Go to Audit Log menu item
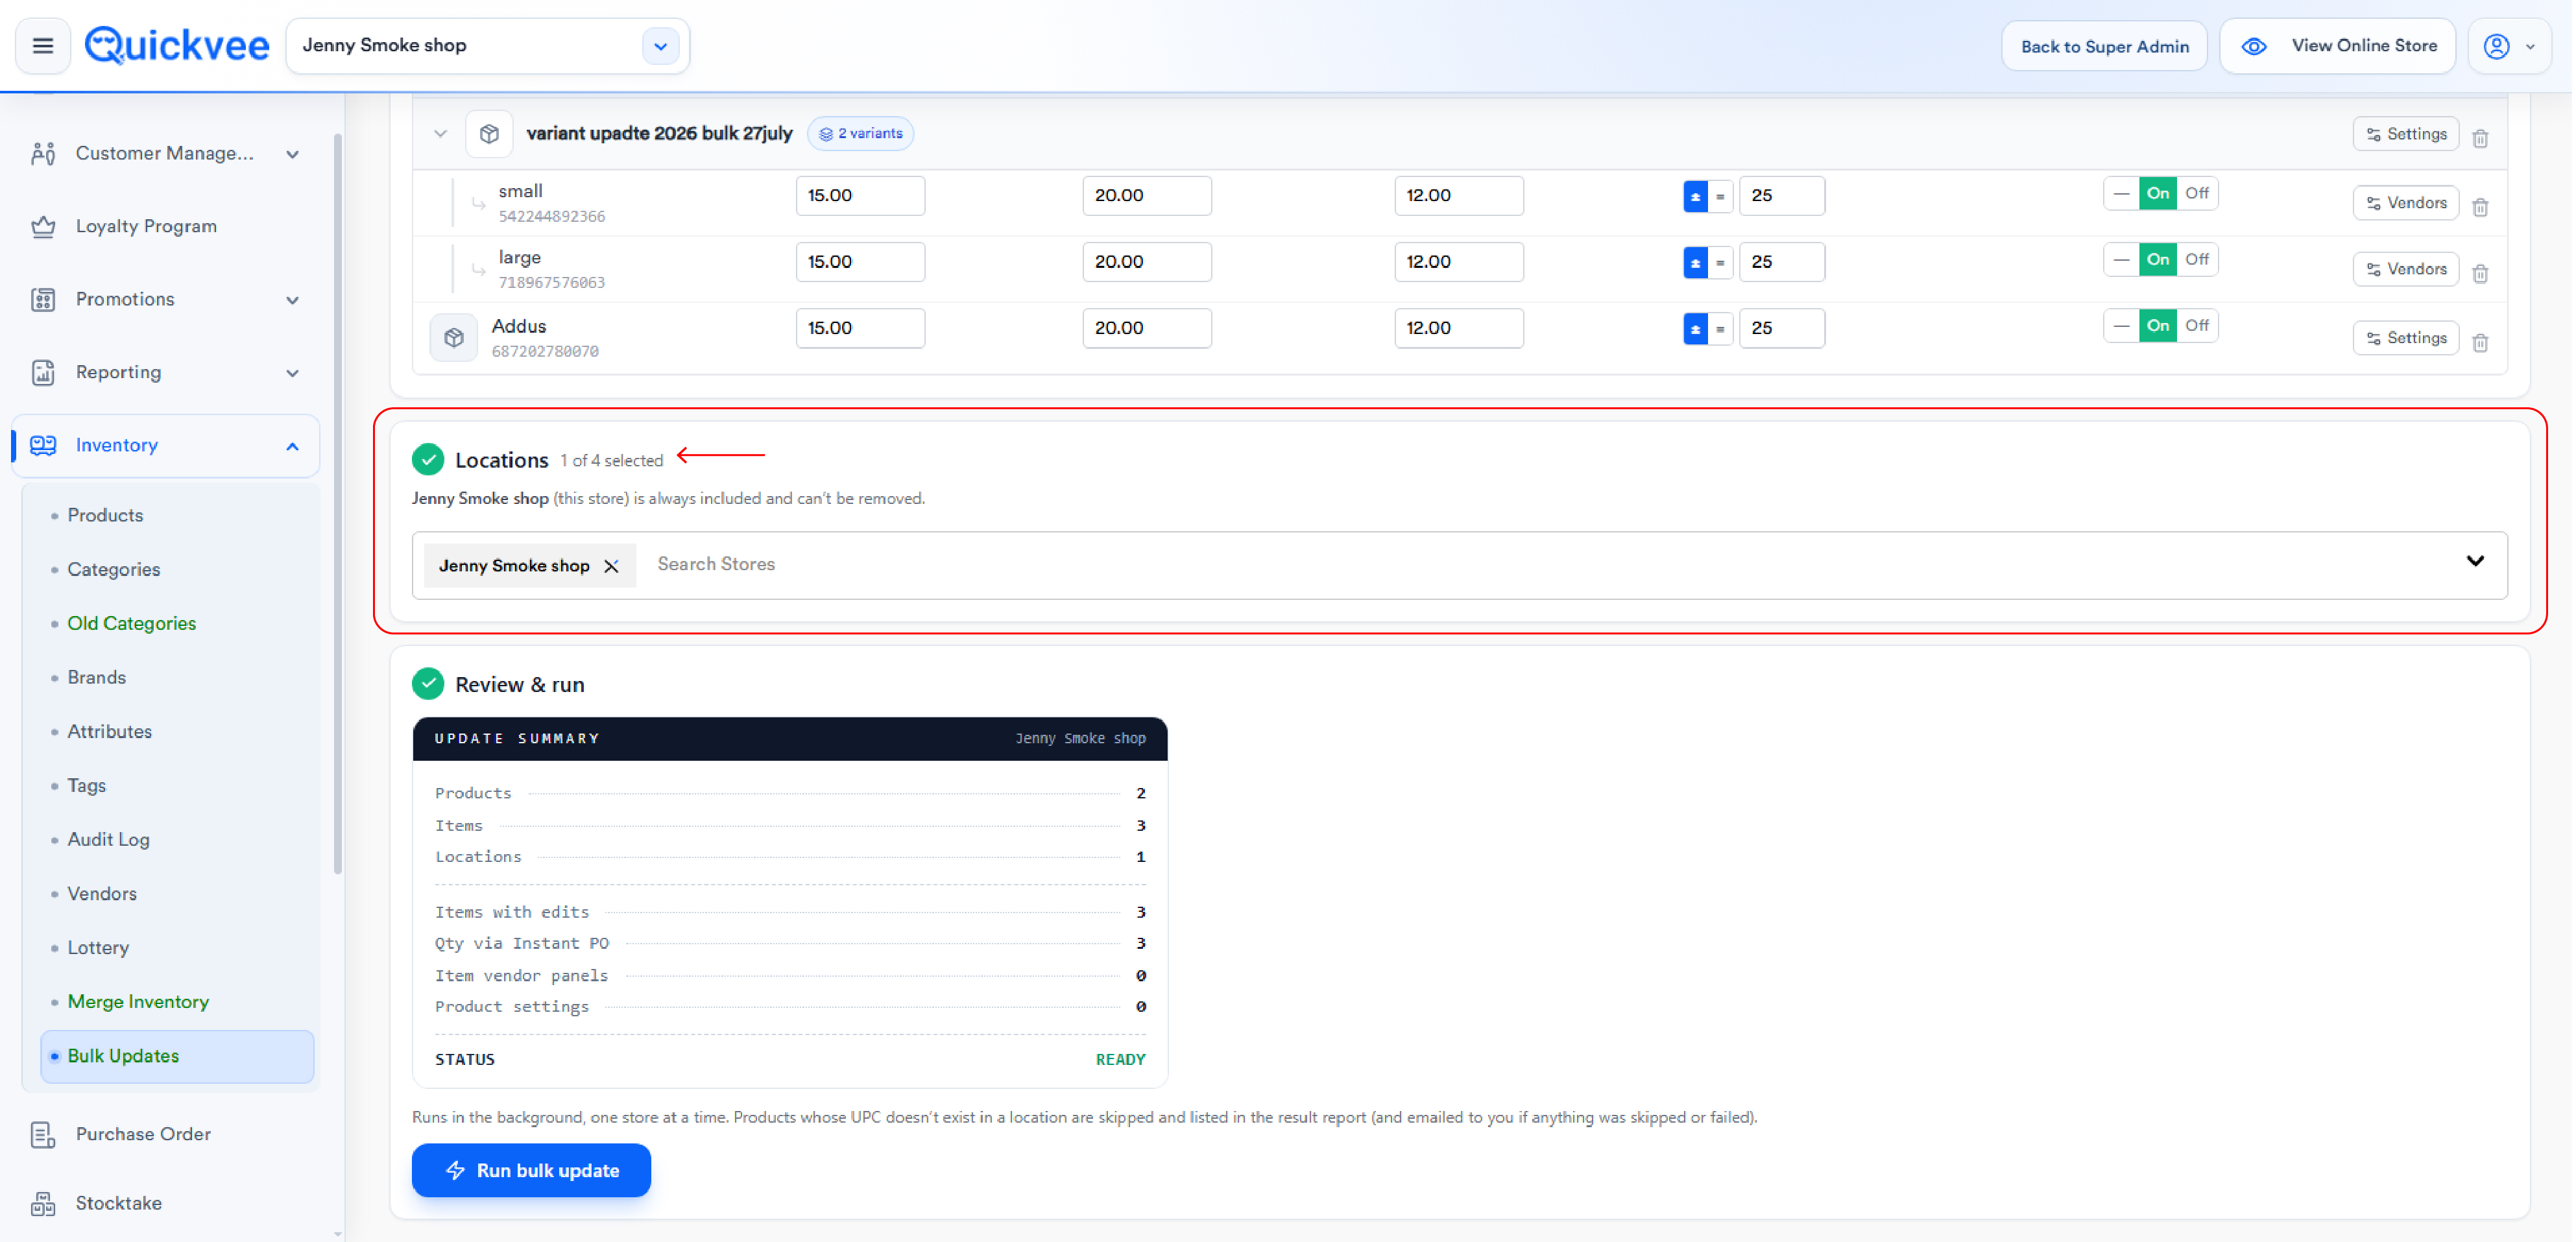2576x1242 pixels. (108, 840)
